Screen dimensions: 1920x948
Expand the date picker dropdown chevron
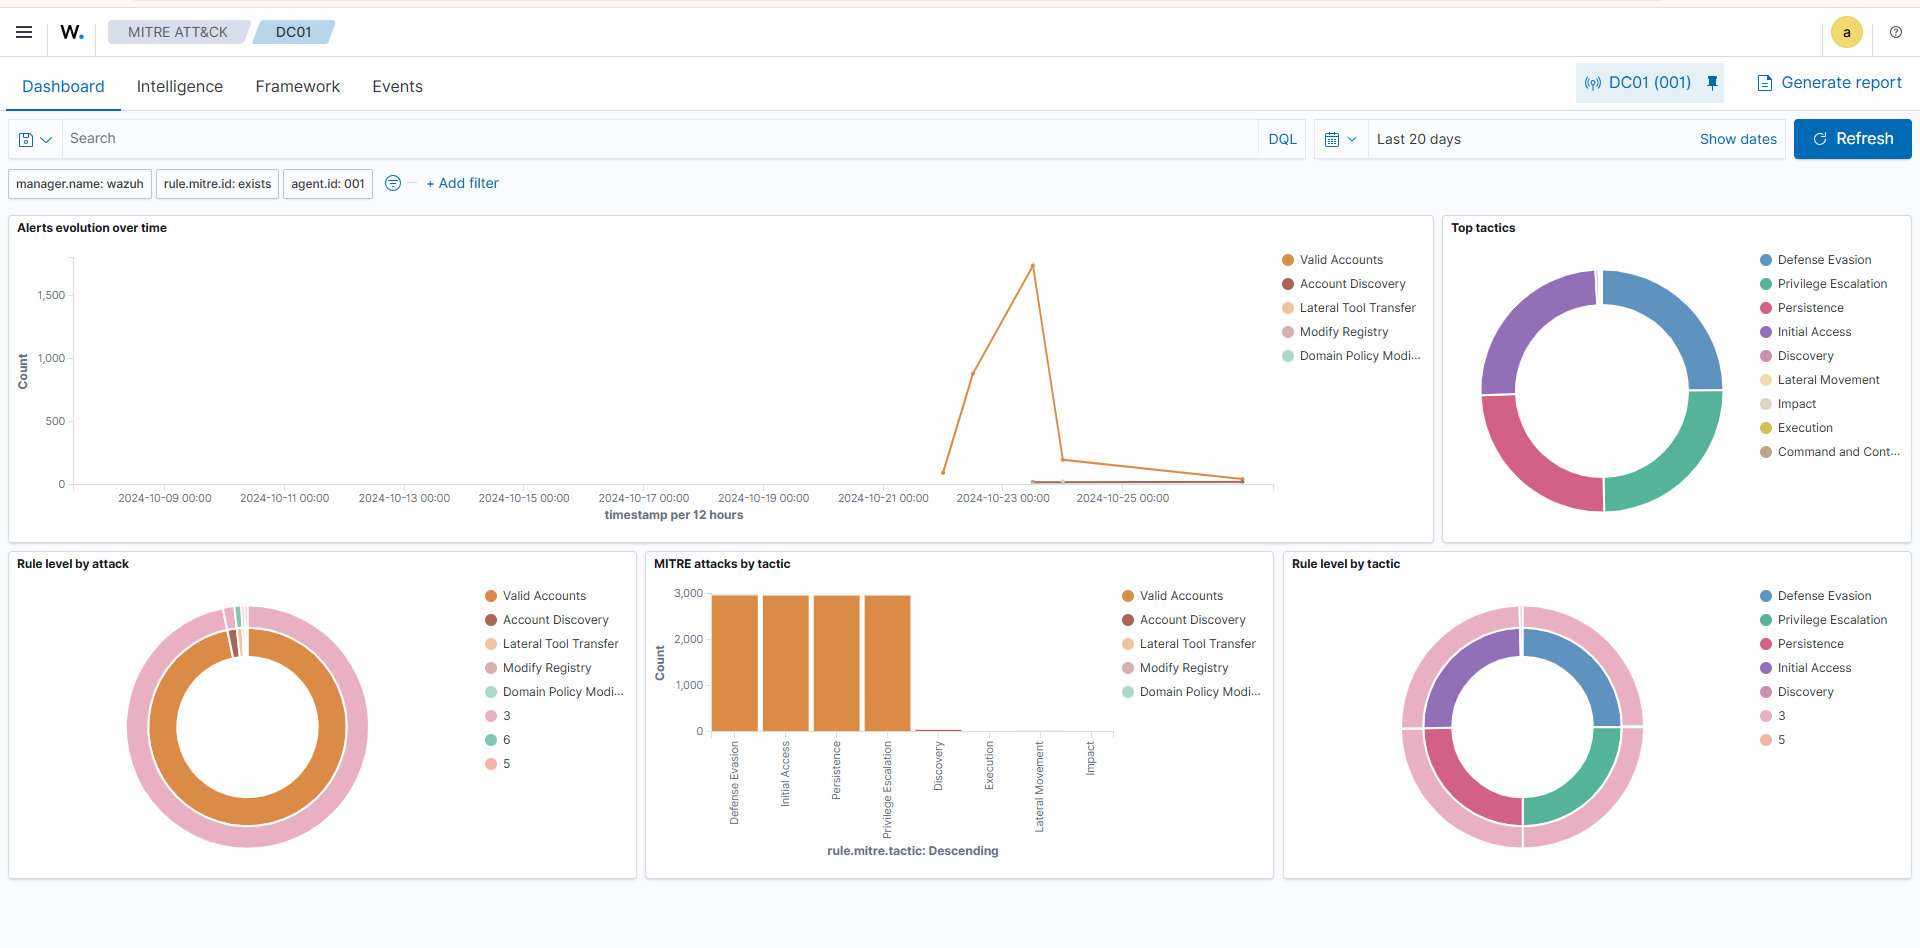pyautogui.click(x=1353, y=138)
